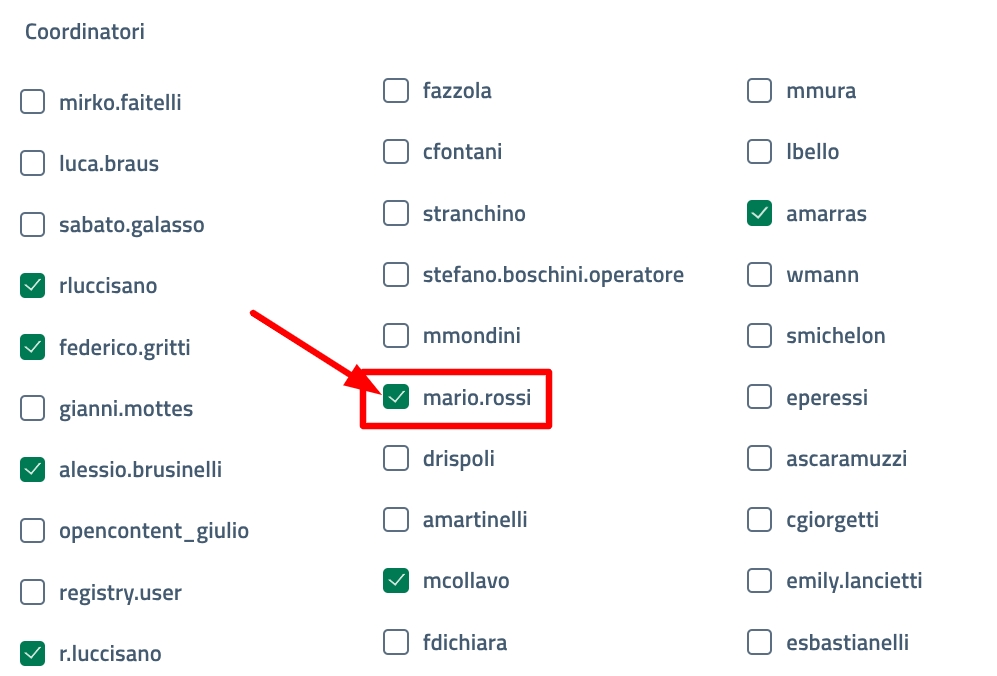Deselect the mcollavo coordinator
Image resolution: width=997 pixels, height=676 pixels.
[x=396, y=581]
